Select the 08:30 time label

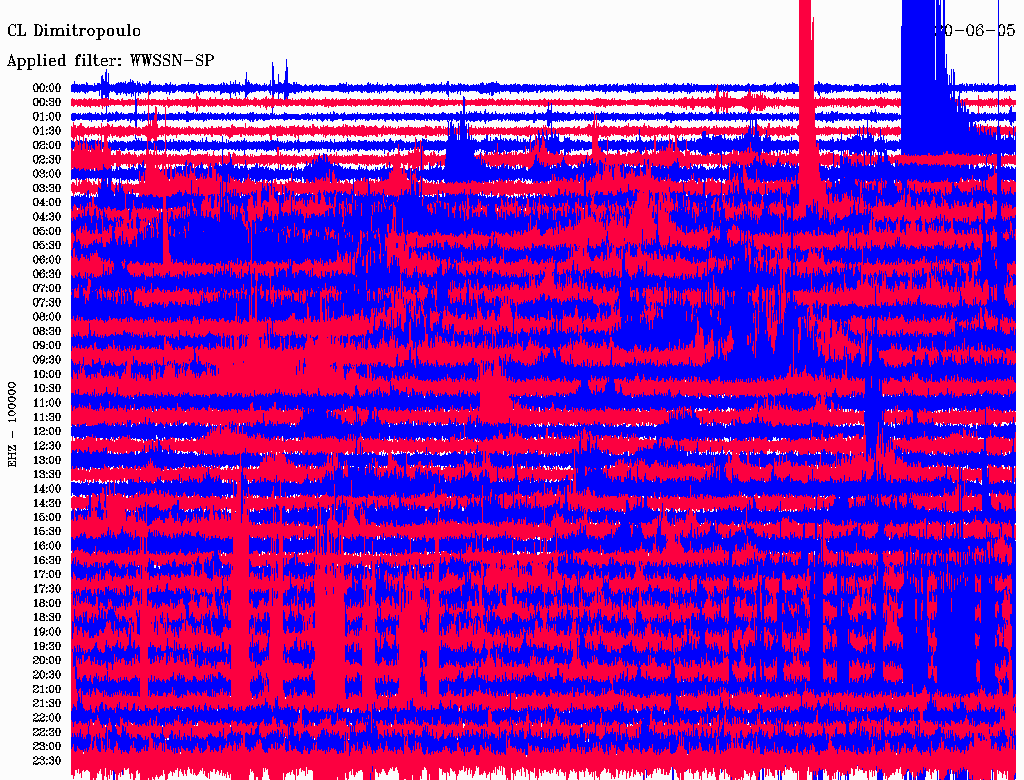click(x=47, y=331)
